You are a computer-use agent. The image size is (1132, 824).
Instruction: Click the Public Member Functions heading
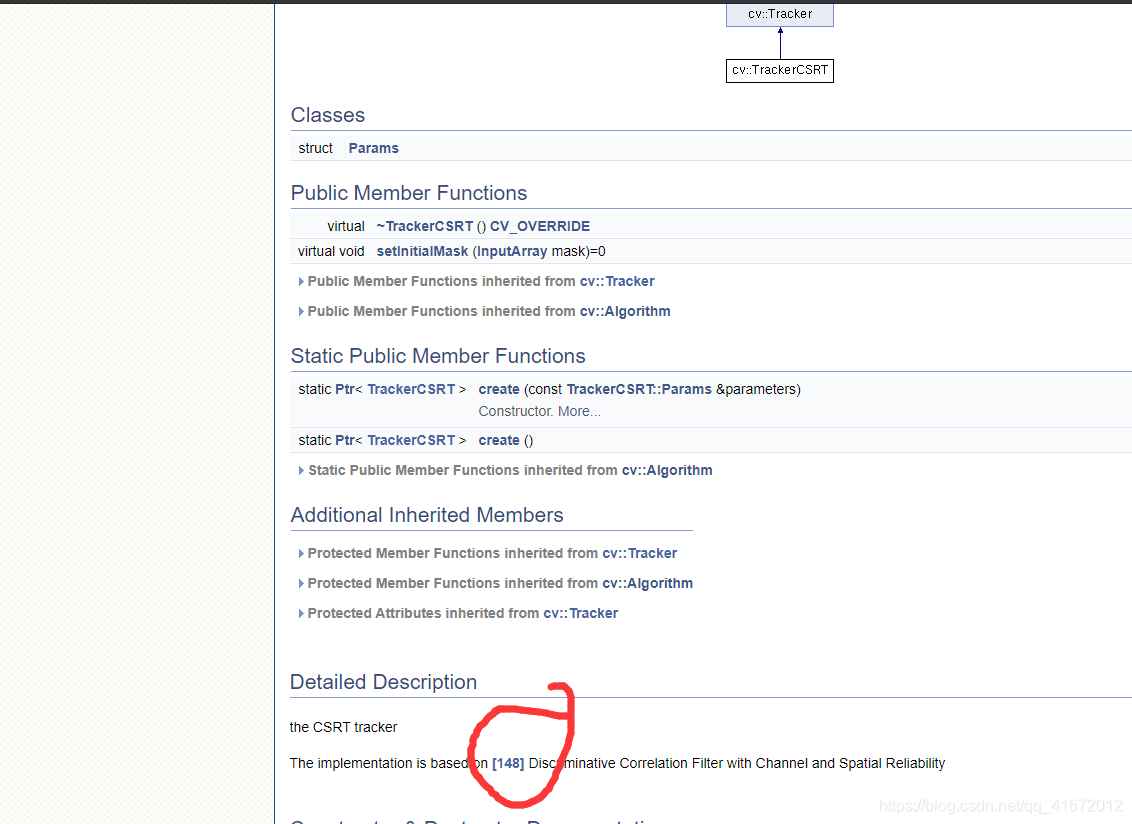409,193
